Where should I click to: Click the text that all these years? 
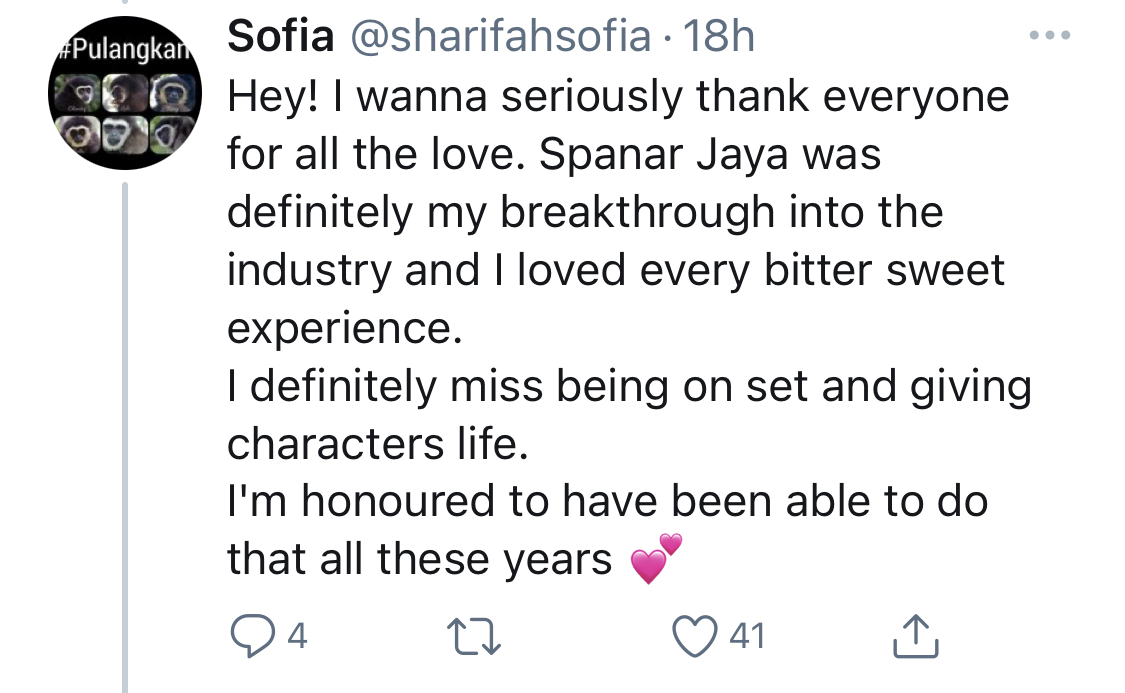click(x=419, y=559)
